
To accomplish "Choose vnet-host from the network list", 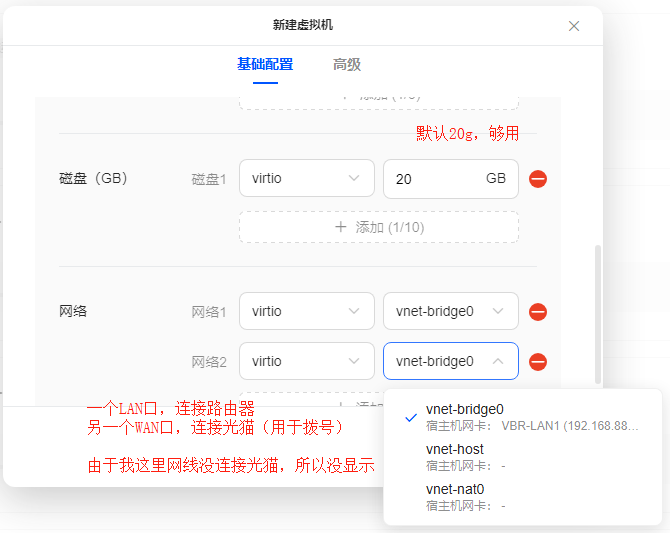I will pos(455,450).
